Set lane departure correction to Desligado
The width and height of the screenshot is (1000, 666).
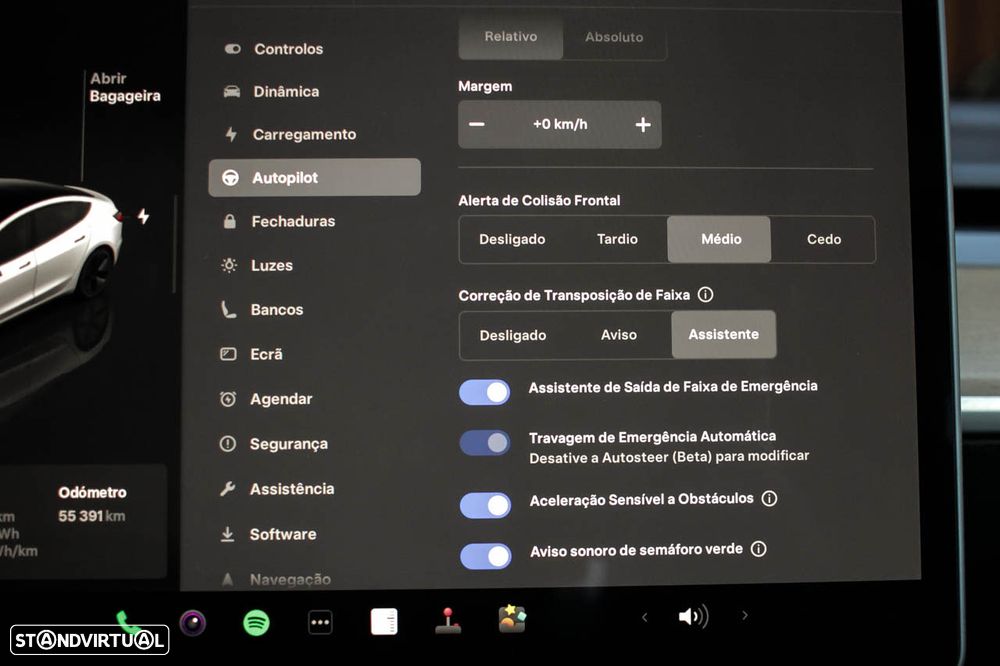point(513,335)
